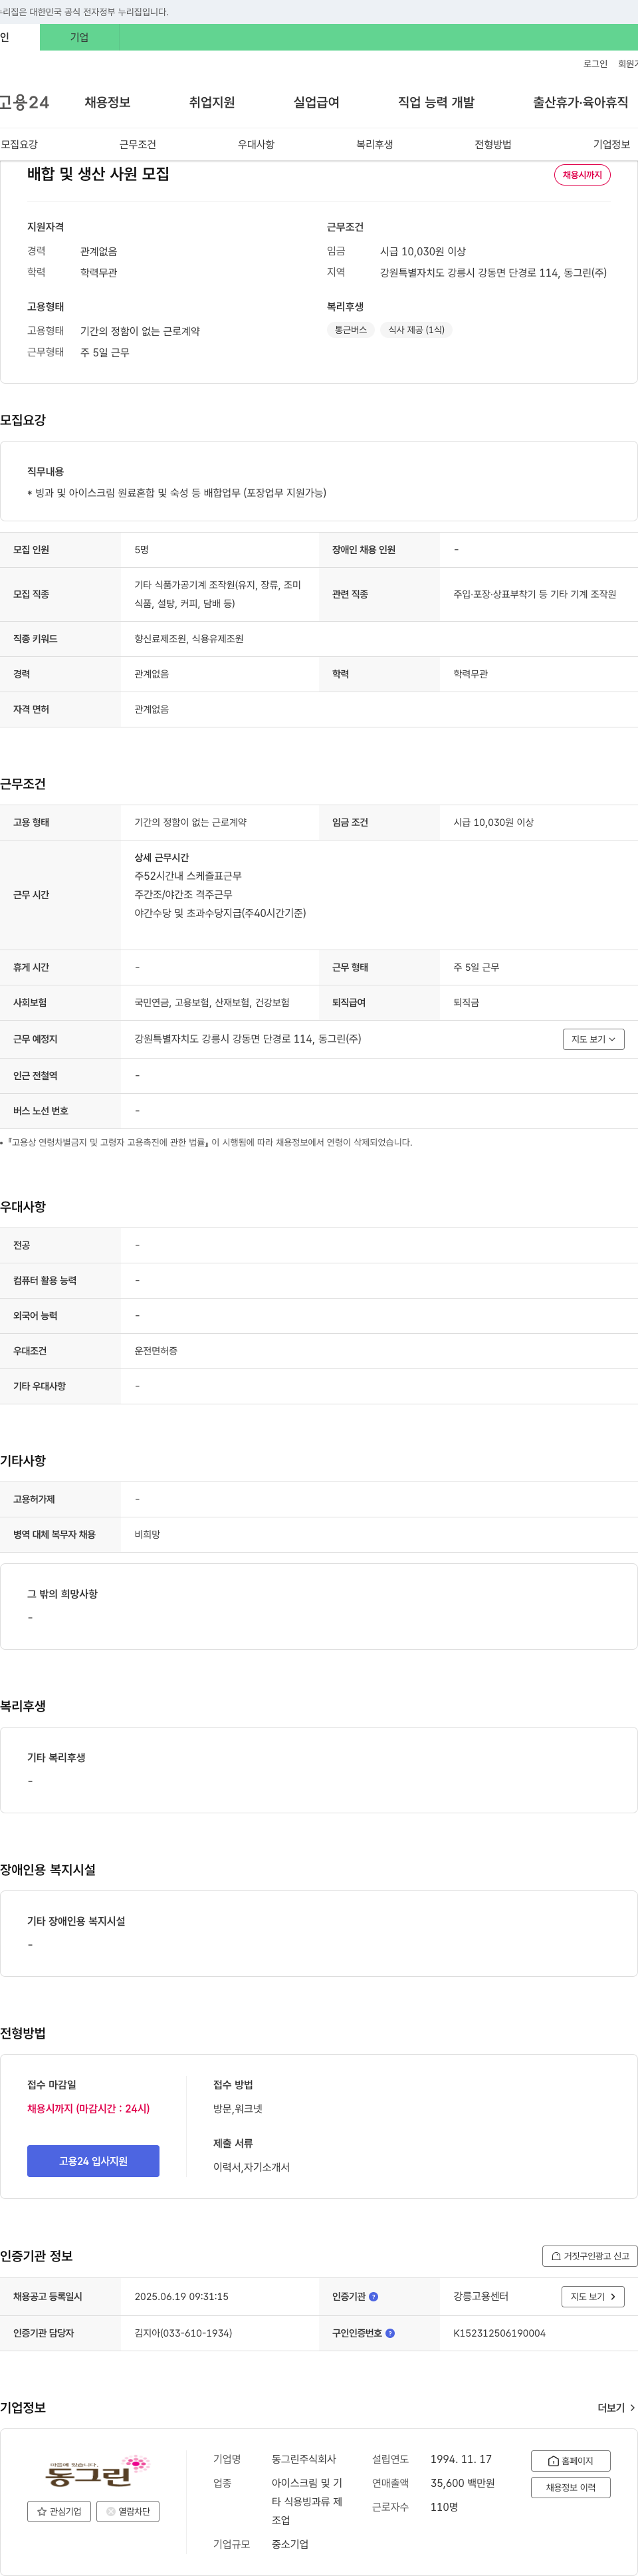Click the 모집 인원 value 5명
Image resolution: width=638 pixels, height=2576 pixels.
pos(142,550)
